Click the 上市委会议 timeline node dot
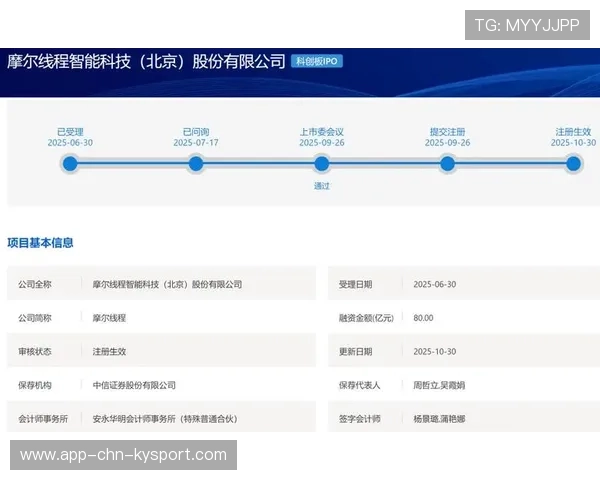This screenshot has width=600, height=480. 322,164
